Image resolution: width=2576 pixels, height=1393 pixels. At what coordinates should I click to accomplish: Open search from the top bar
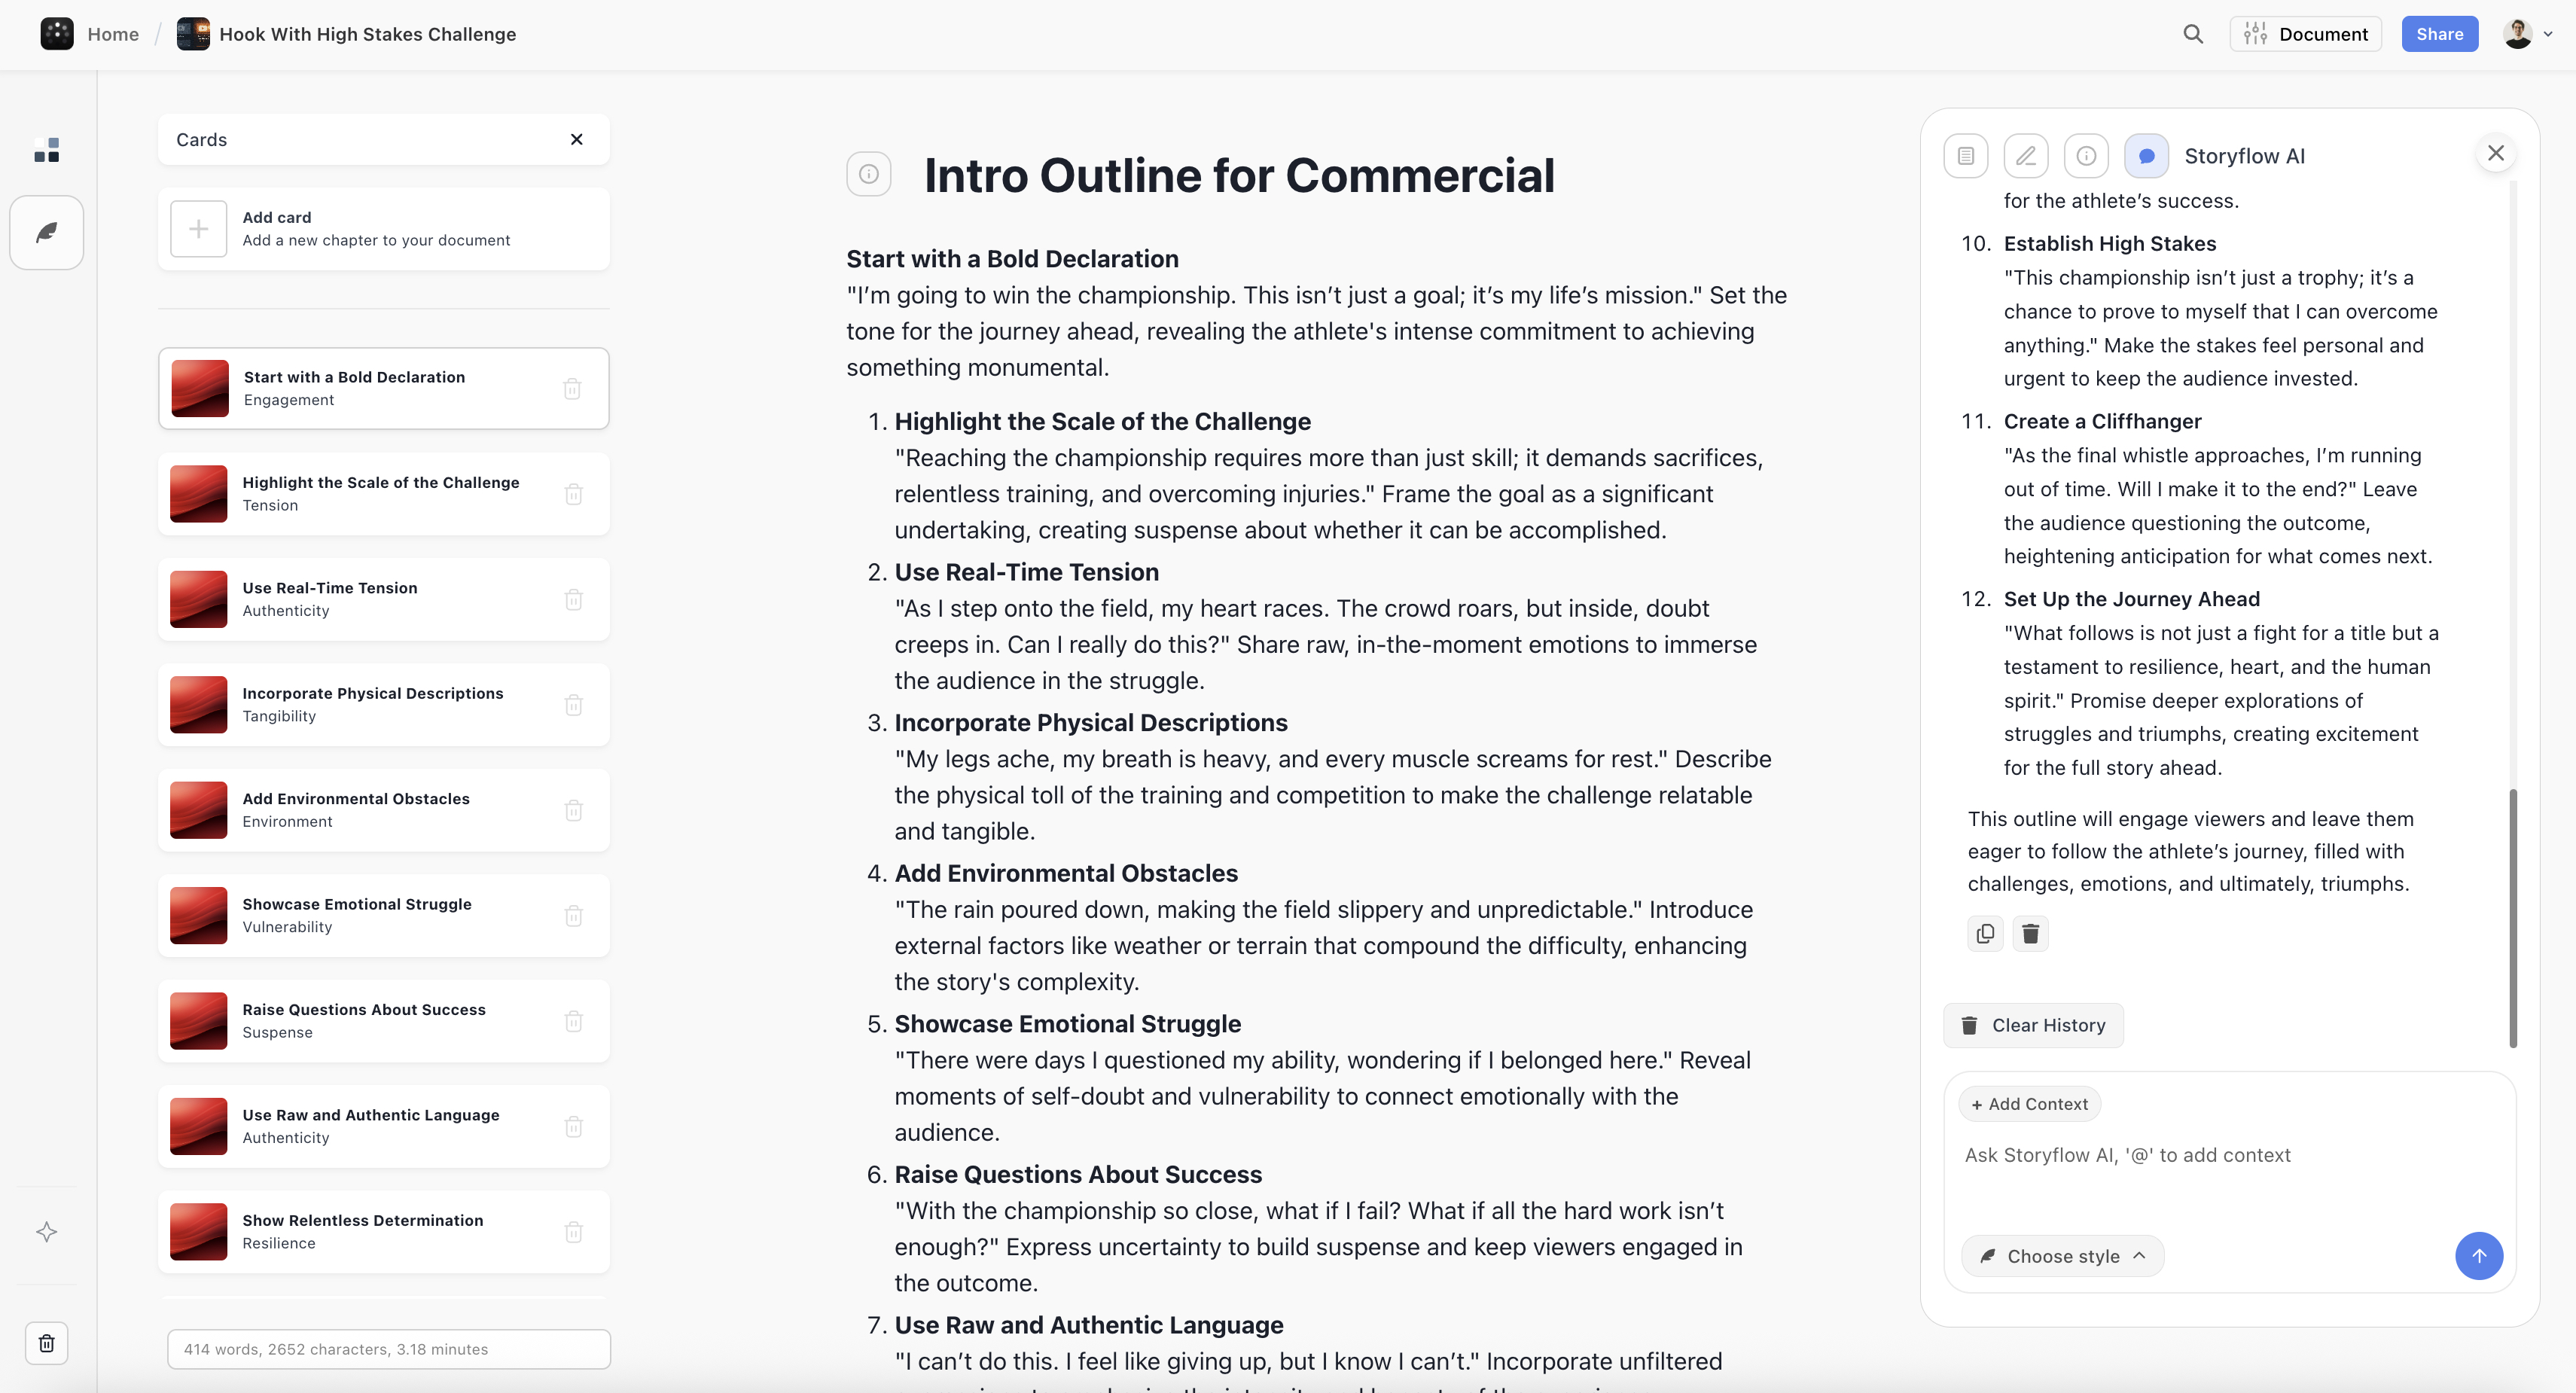2192,33
